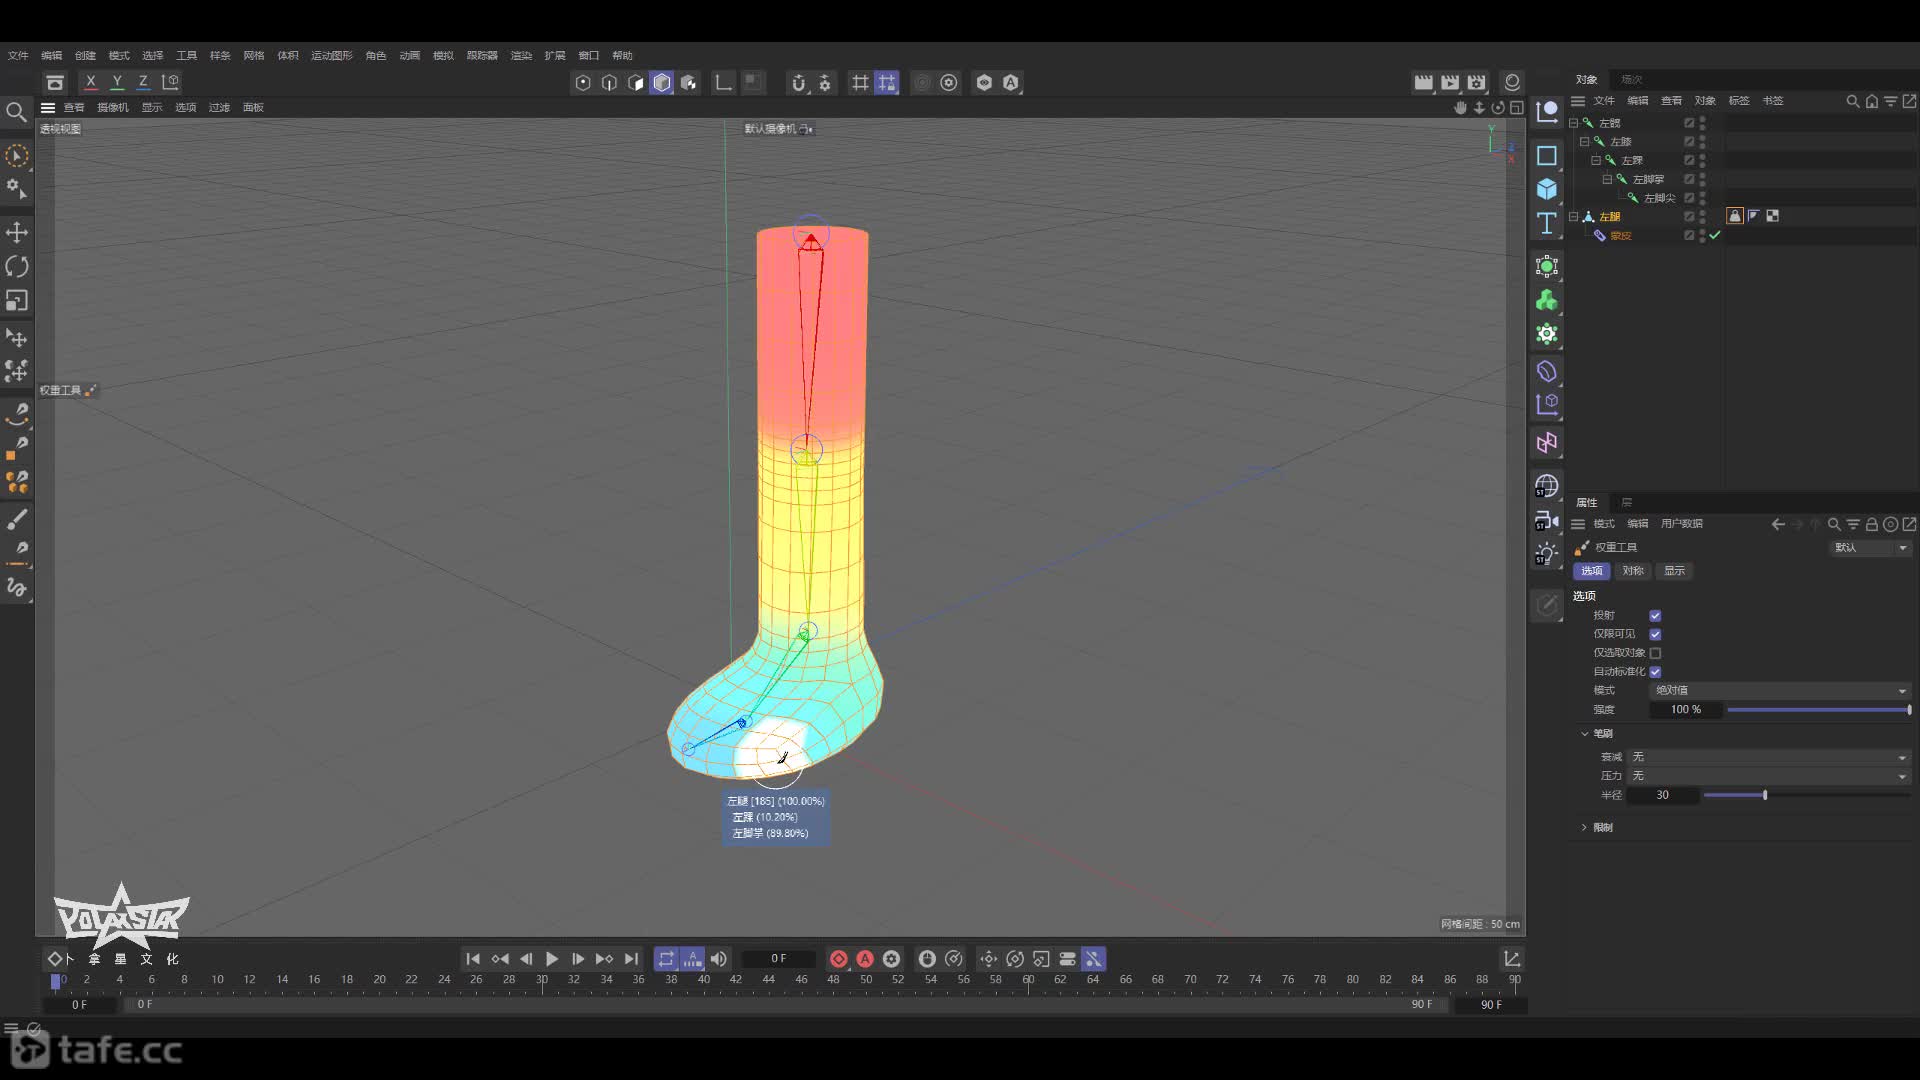This screenshot has width=1920, height=1080.
Task: Open the 角色 main menu
Action: [376, 56]
